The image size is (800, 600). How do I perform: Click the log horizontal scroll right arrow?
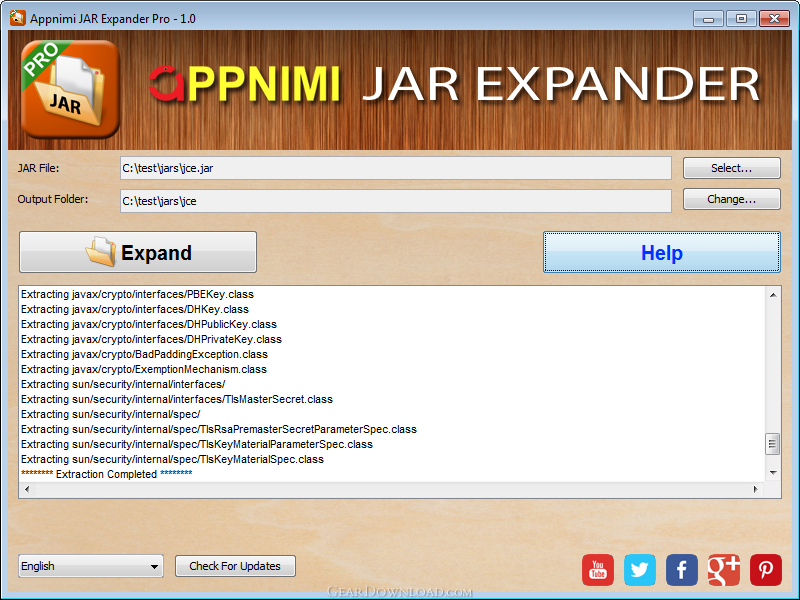point(756,489)
